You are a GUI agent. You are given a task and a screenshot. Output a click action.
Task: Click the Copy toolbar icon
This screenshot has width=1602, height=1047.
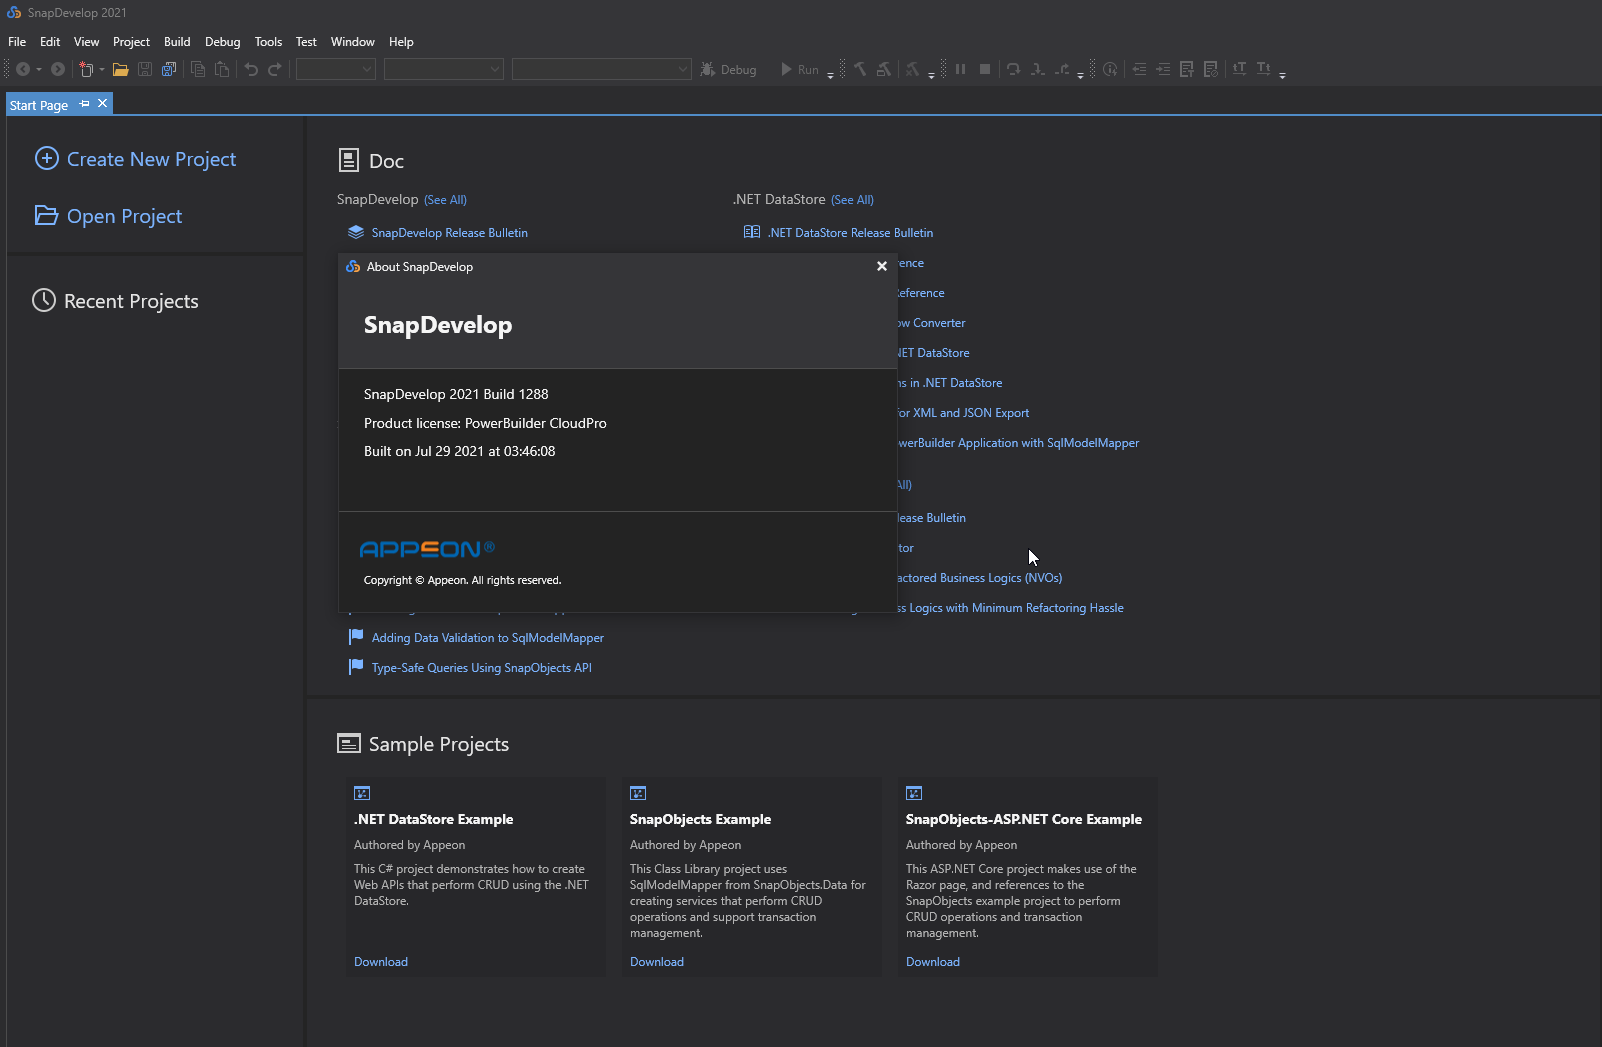click(x=198, y=69)
